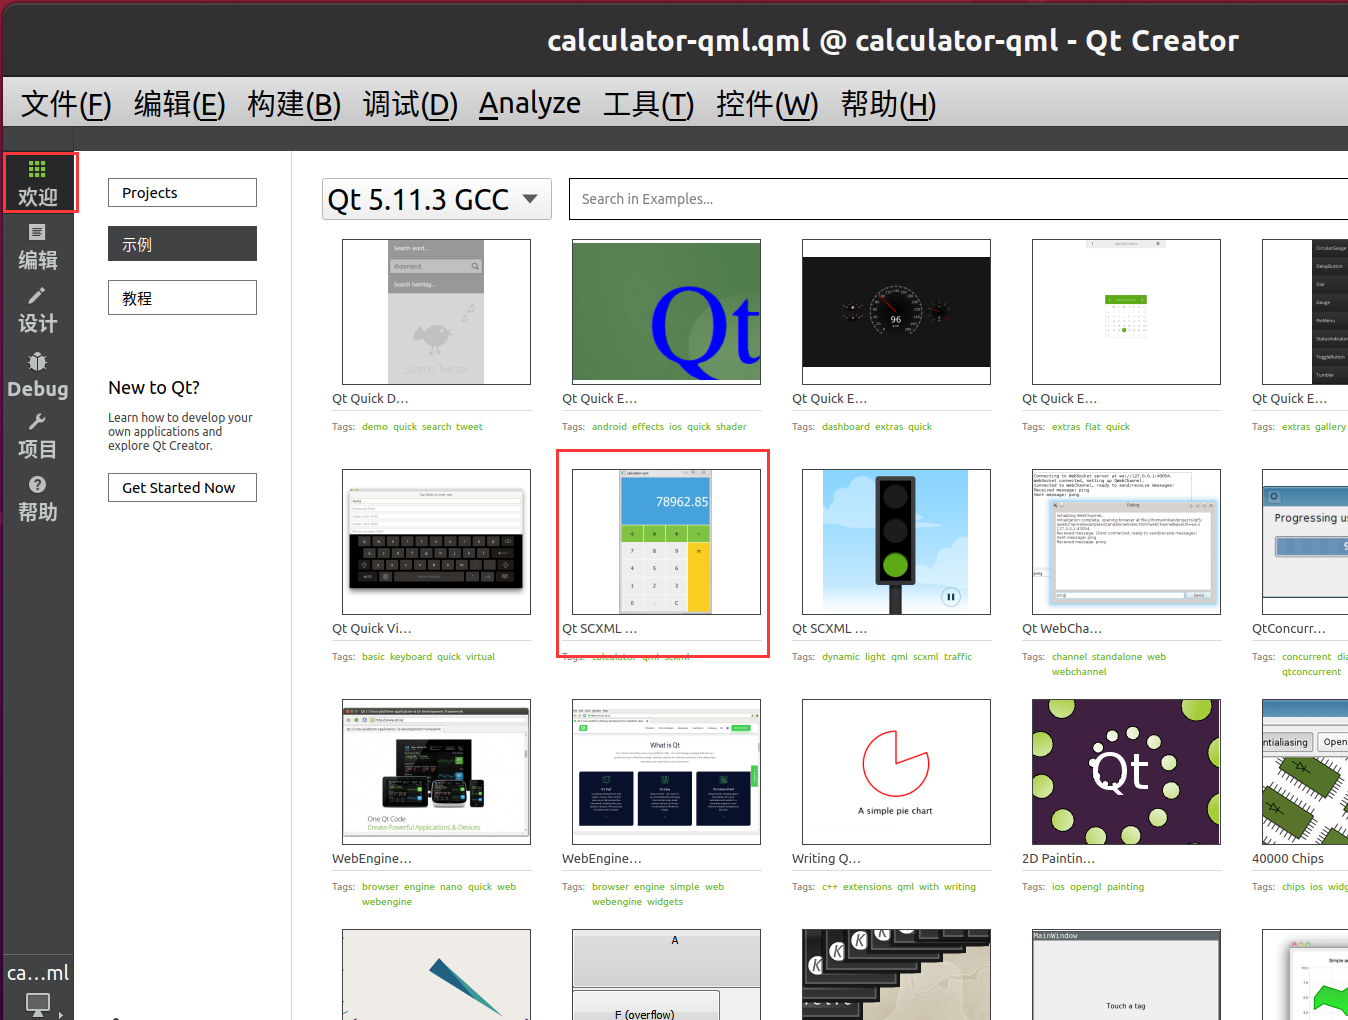This screenshot has width=1348, height=1020.
Task: Click the Projects button
Action: (182, 193)
